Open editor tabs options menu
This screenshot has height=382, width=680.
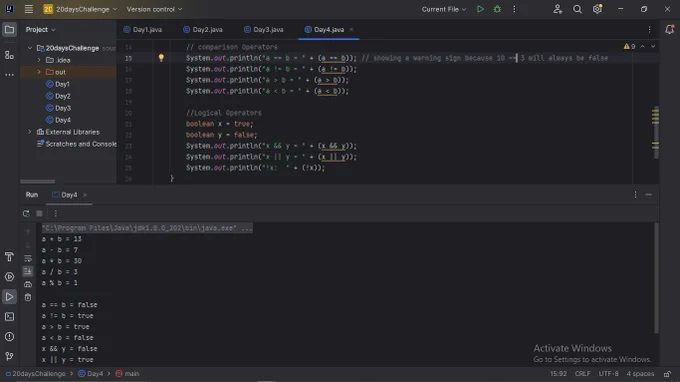[649, 29]
